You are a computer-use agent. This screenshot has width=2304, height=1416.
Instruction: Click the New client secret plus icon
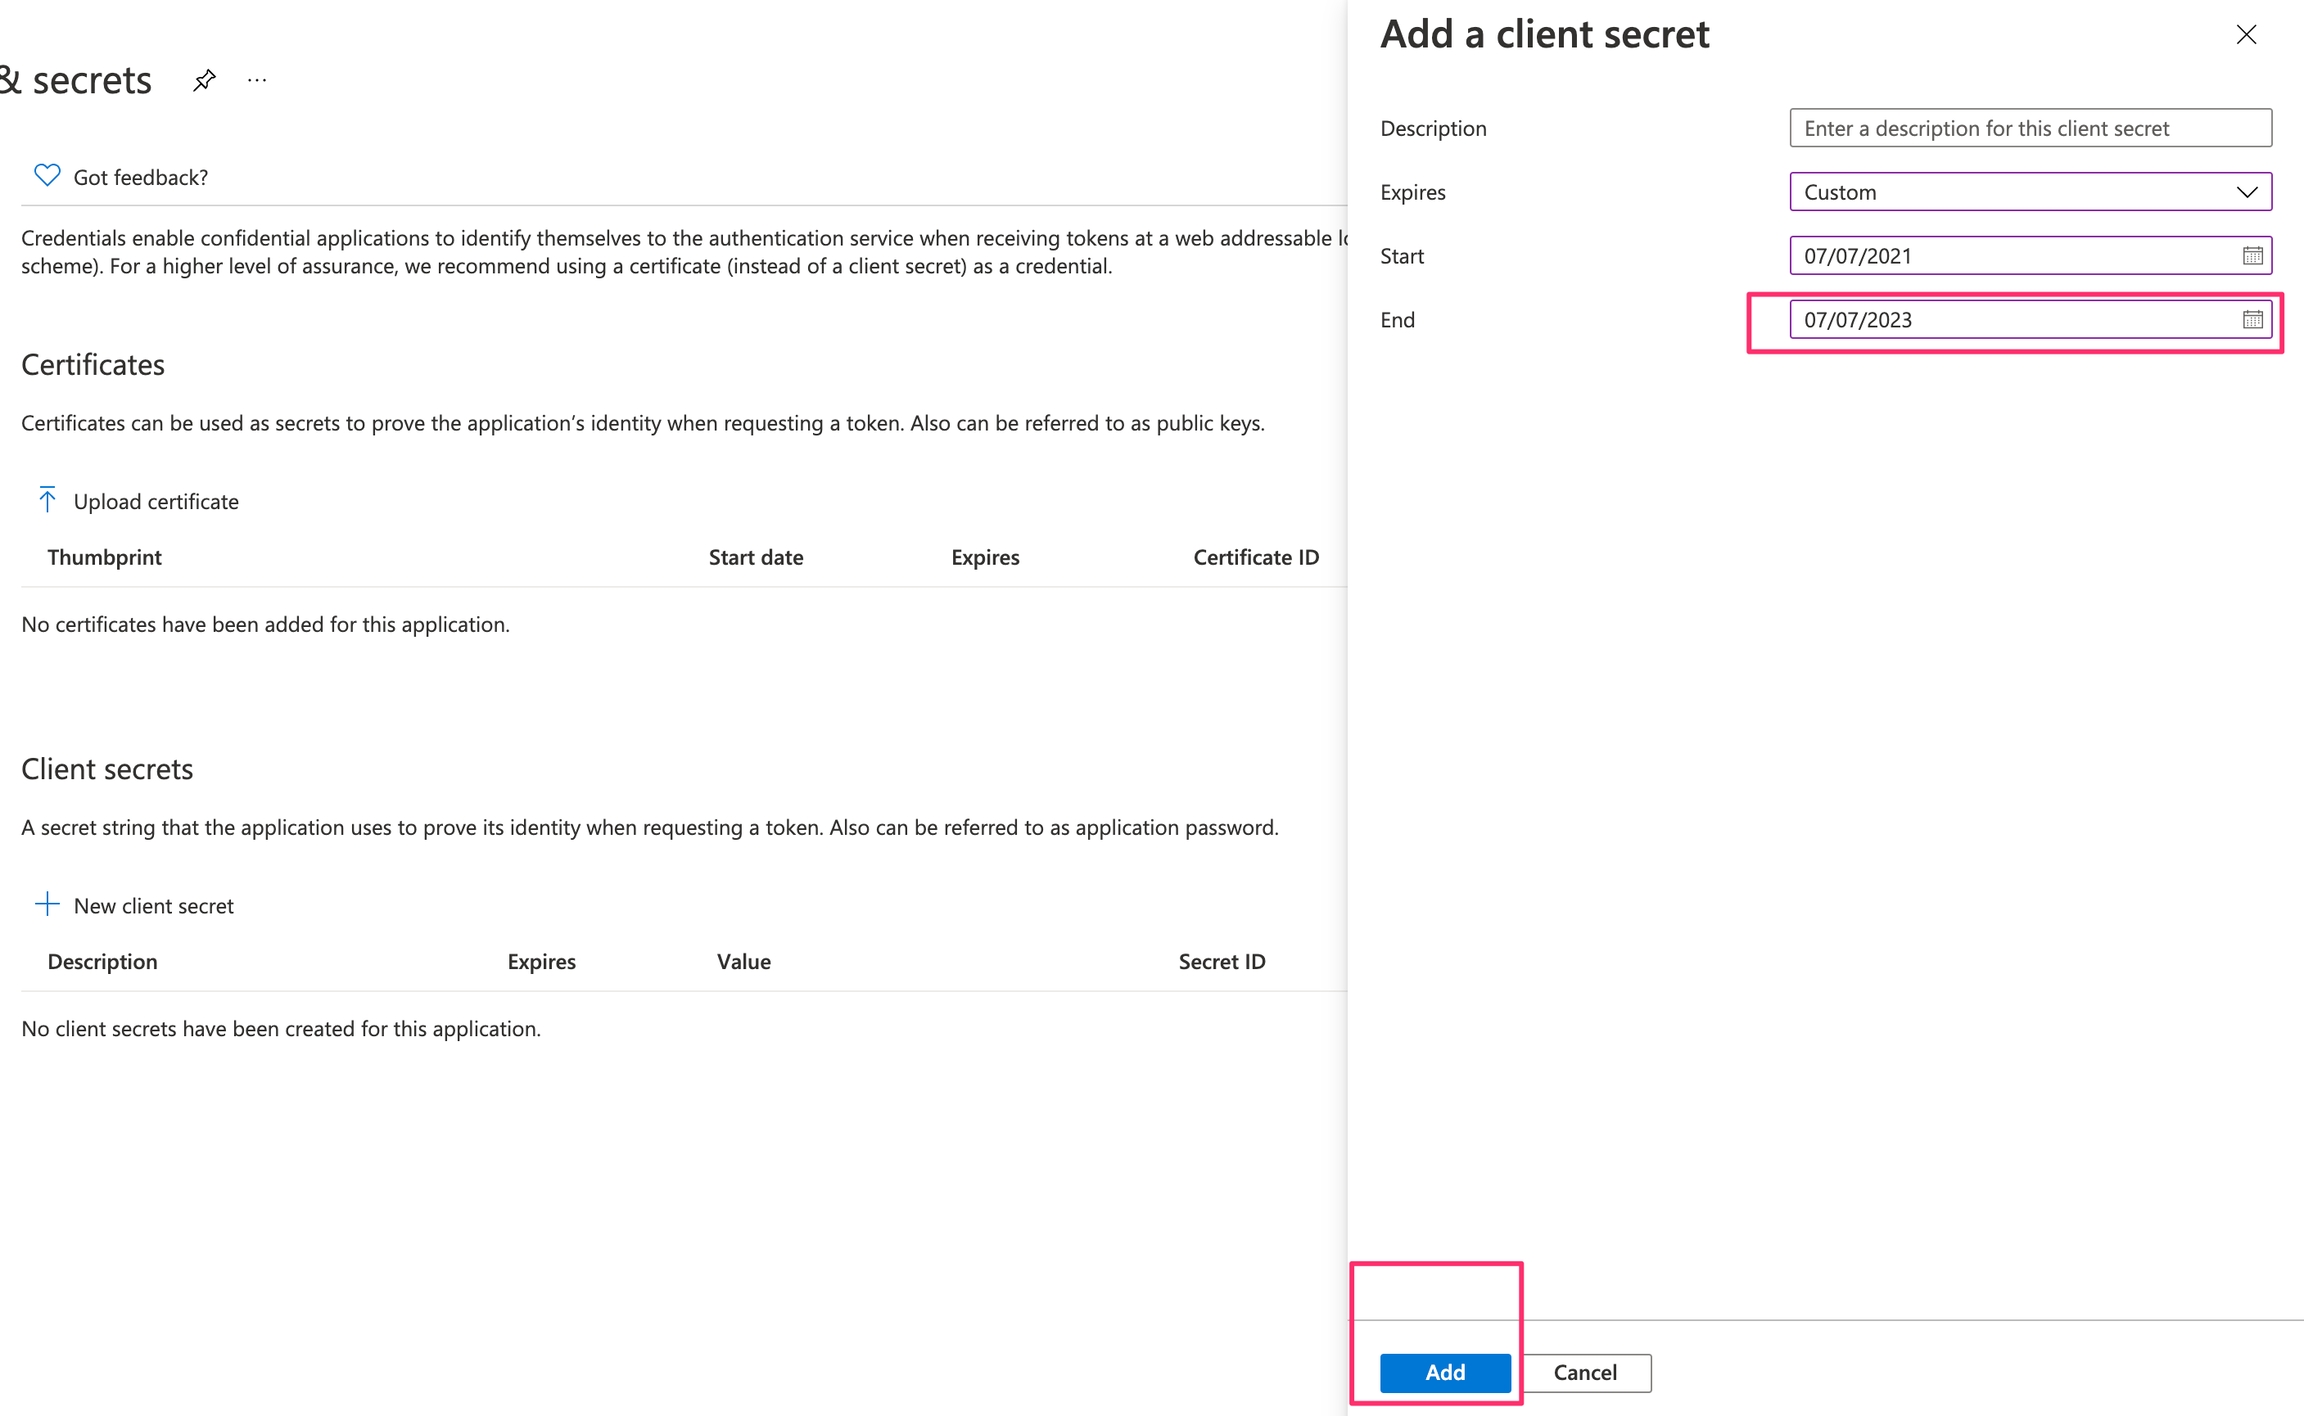[x=47, y=905]
